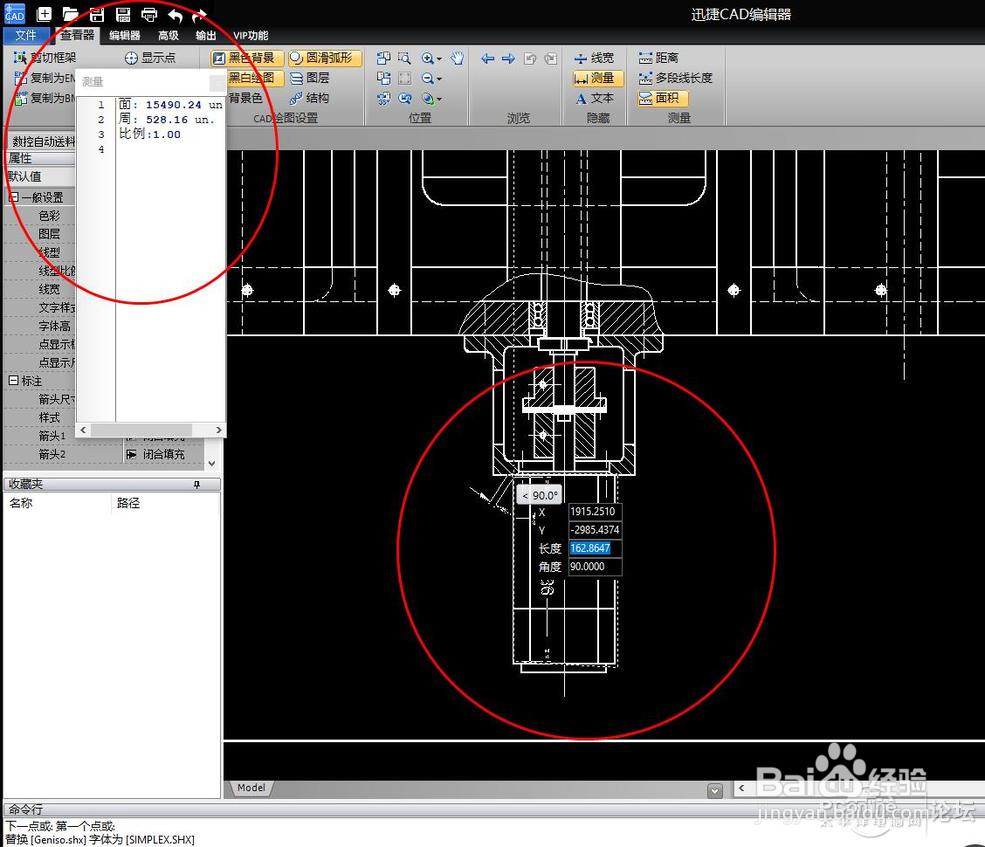
Task: Toggle 文本 text visibility
Action: (x=594, y=98)
